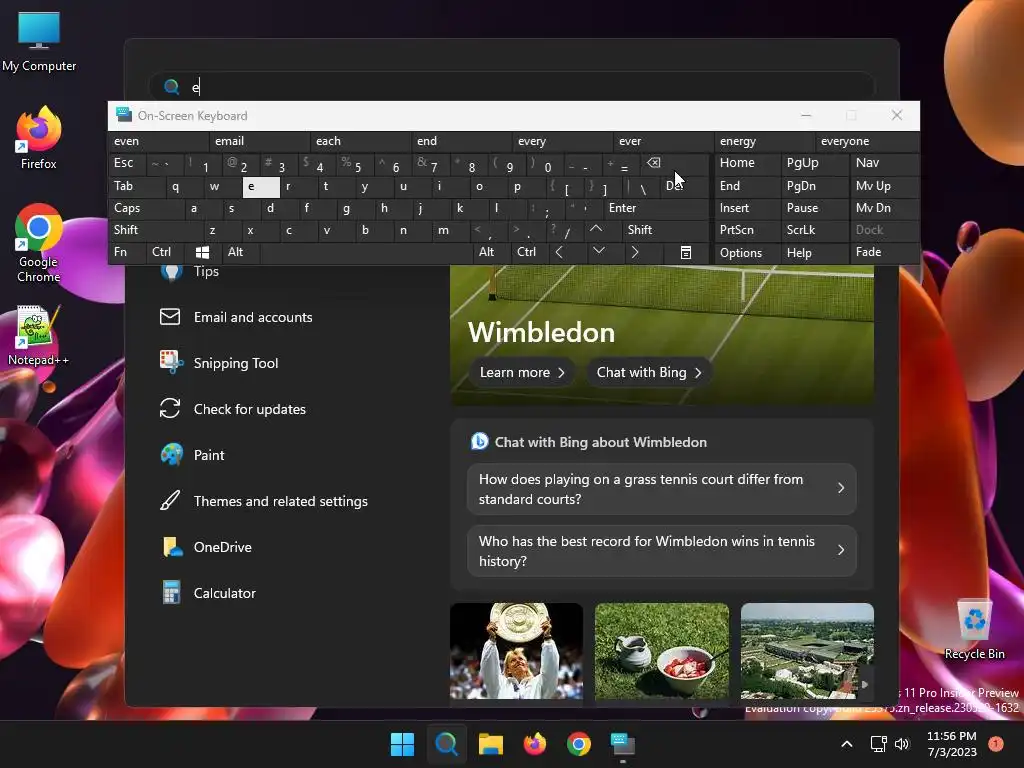This screenshot has width=1024, height=768.
Task: Click the Search icon on the taskbar
Action: click(x=447, y=744)
